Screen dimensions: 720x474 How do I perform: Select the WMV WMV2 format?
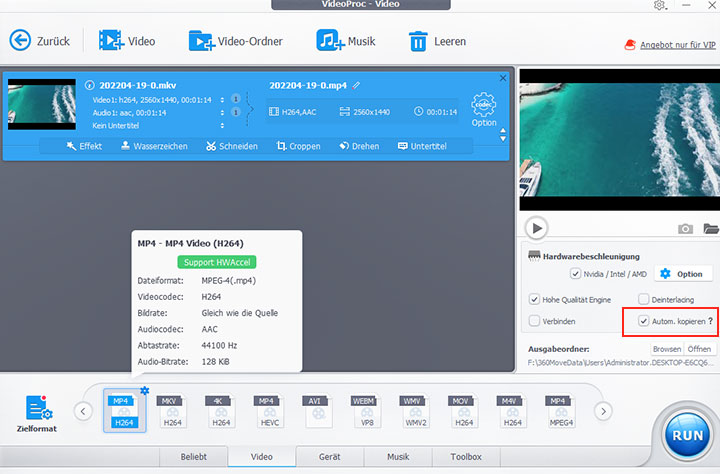click(415, 411)
